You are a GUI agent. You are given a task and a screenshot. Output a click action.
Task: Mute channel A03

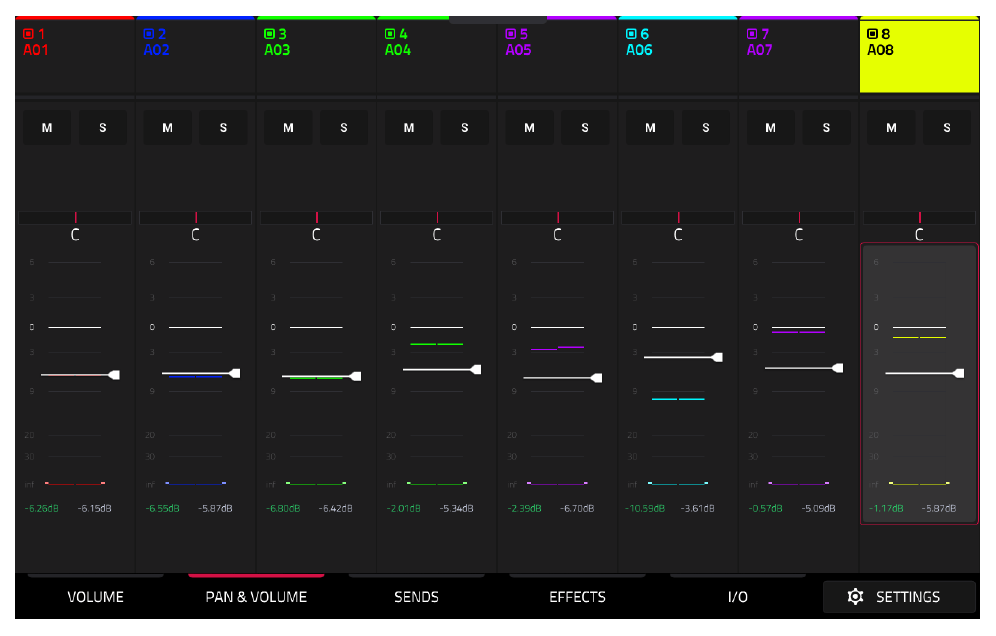[288, 128]
